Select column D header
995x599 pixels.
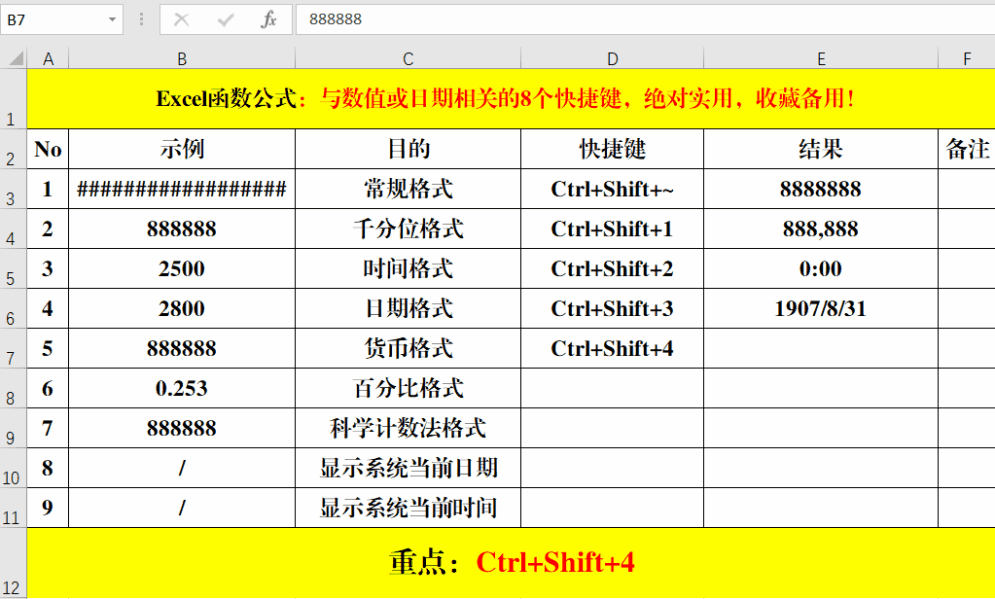tap(612, 59)
